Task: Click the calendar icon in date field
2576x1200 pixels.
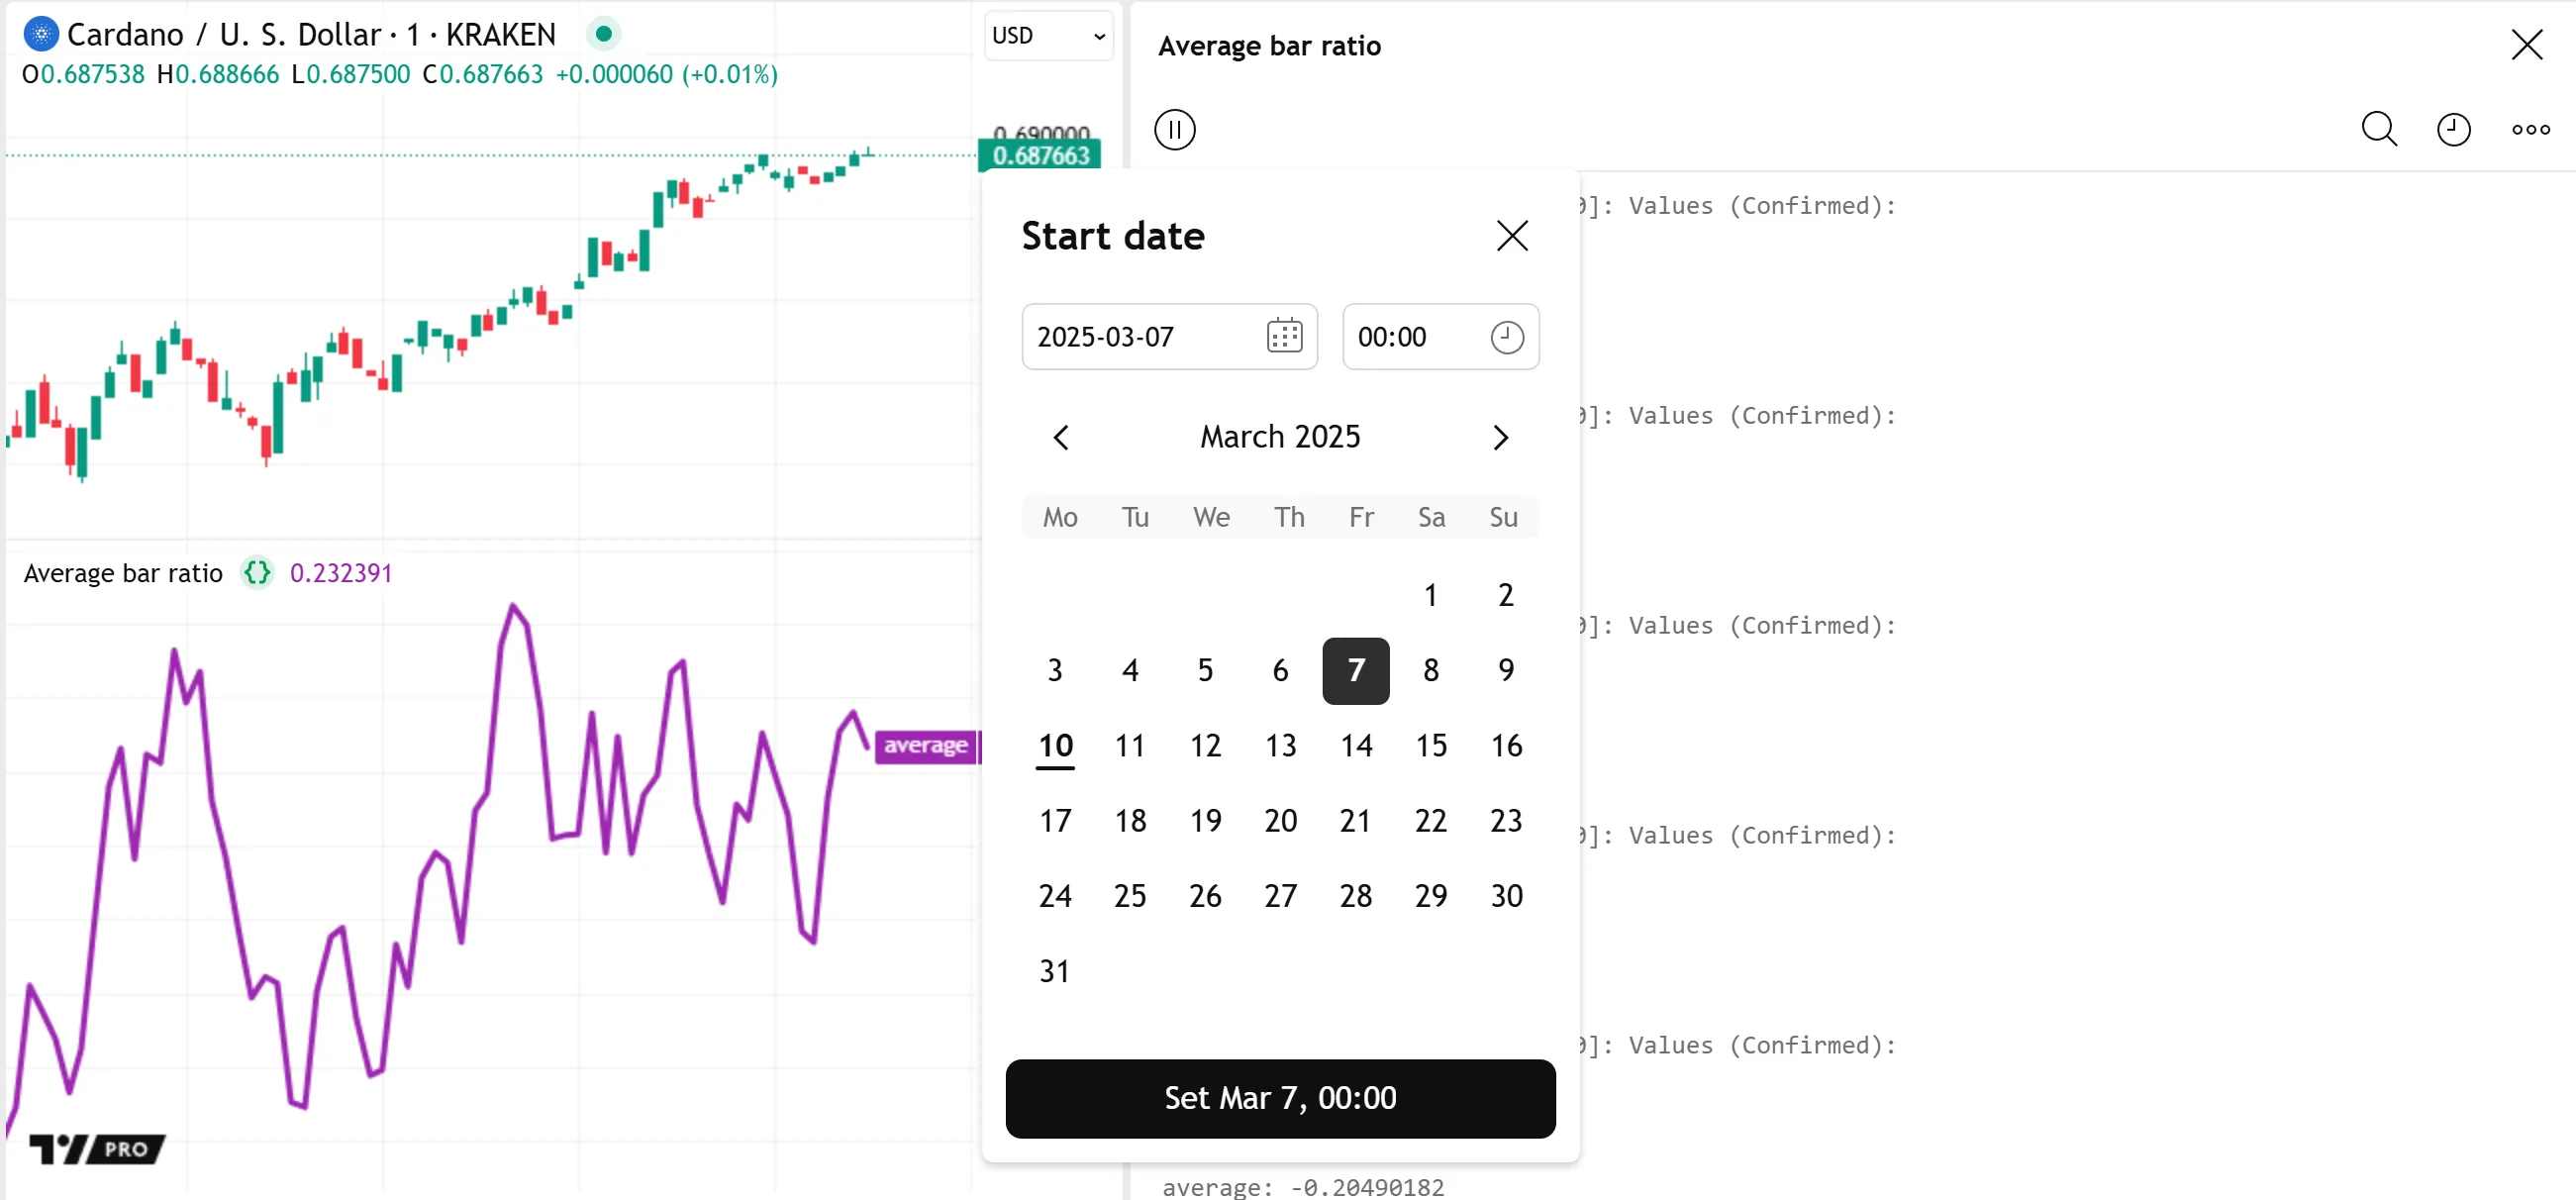Action: tap(1284, 336)
